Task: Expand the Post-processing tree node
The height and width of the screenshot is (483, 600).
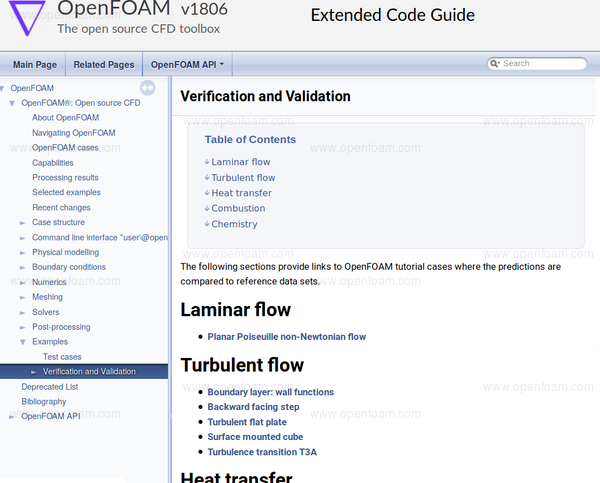Action: pyautogui.click(x=23, y=328)
